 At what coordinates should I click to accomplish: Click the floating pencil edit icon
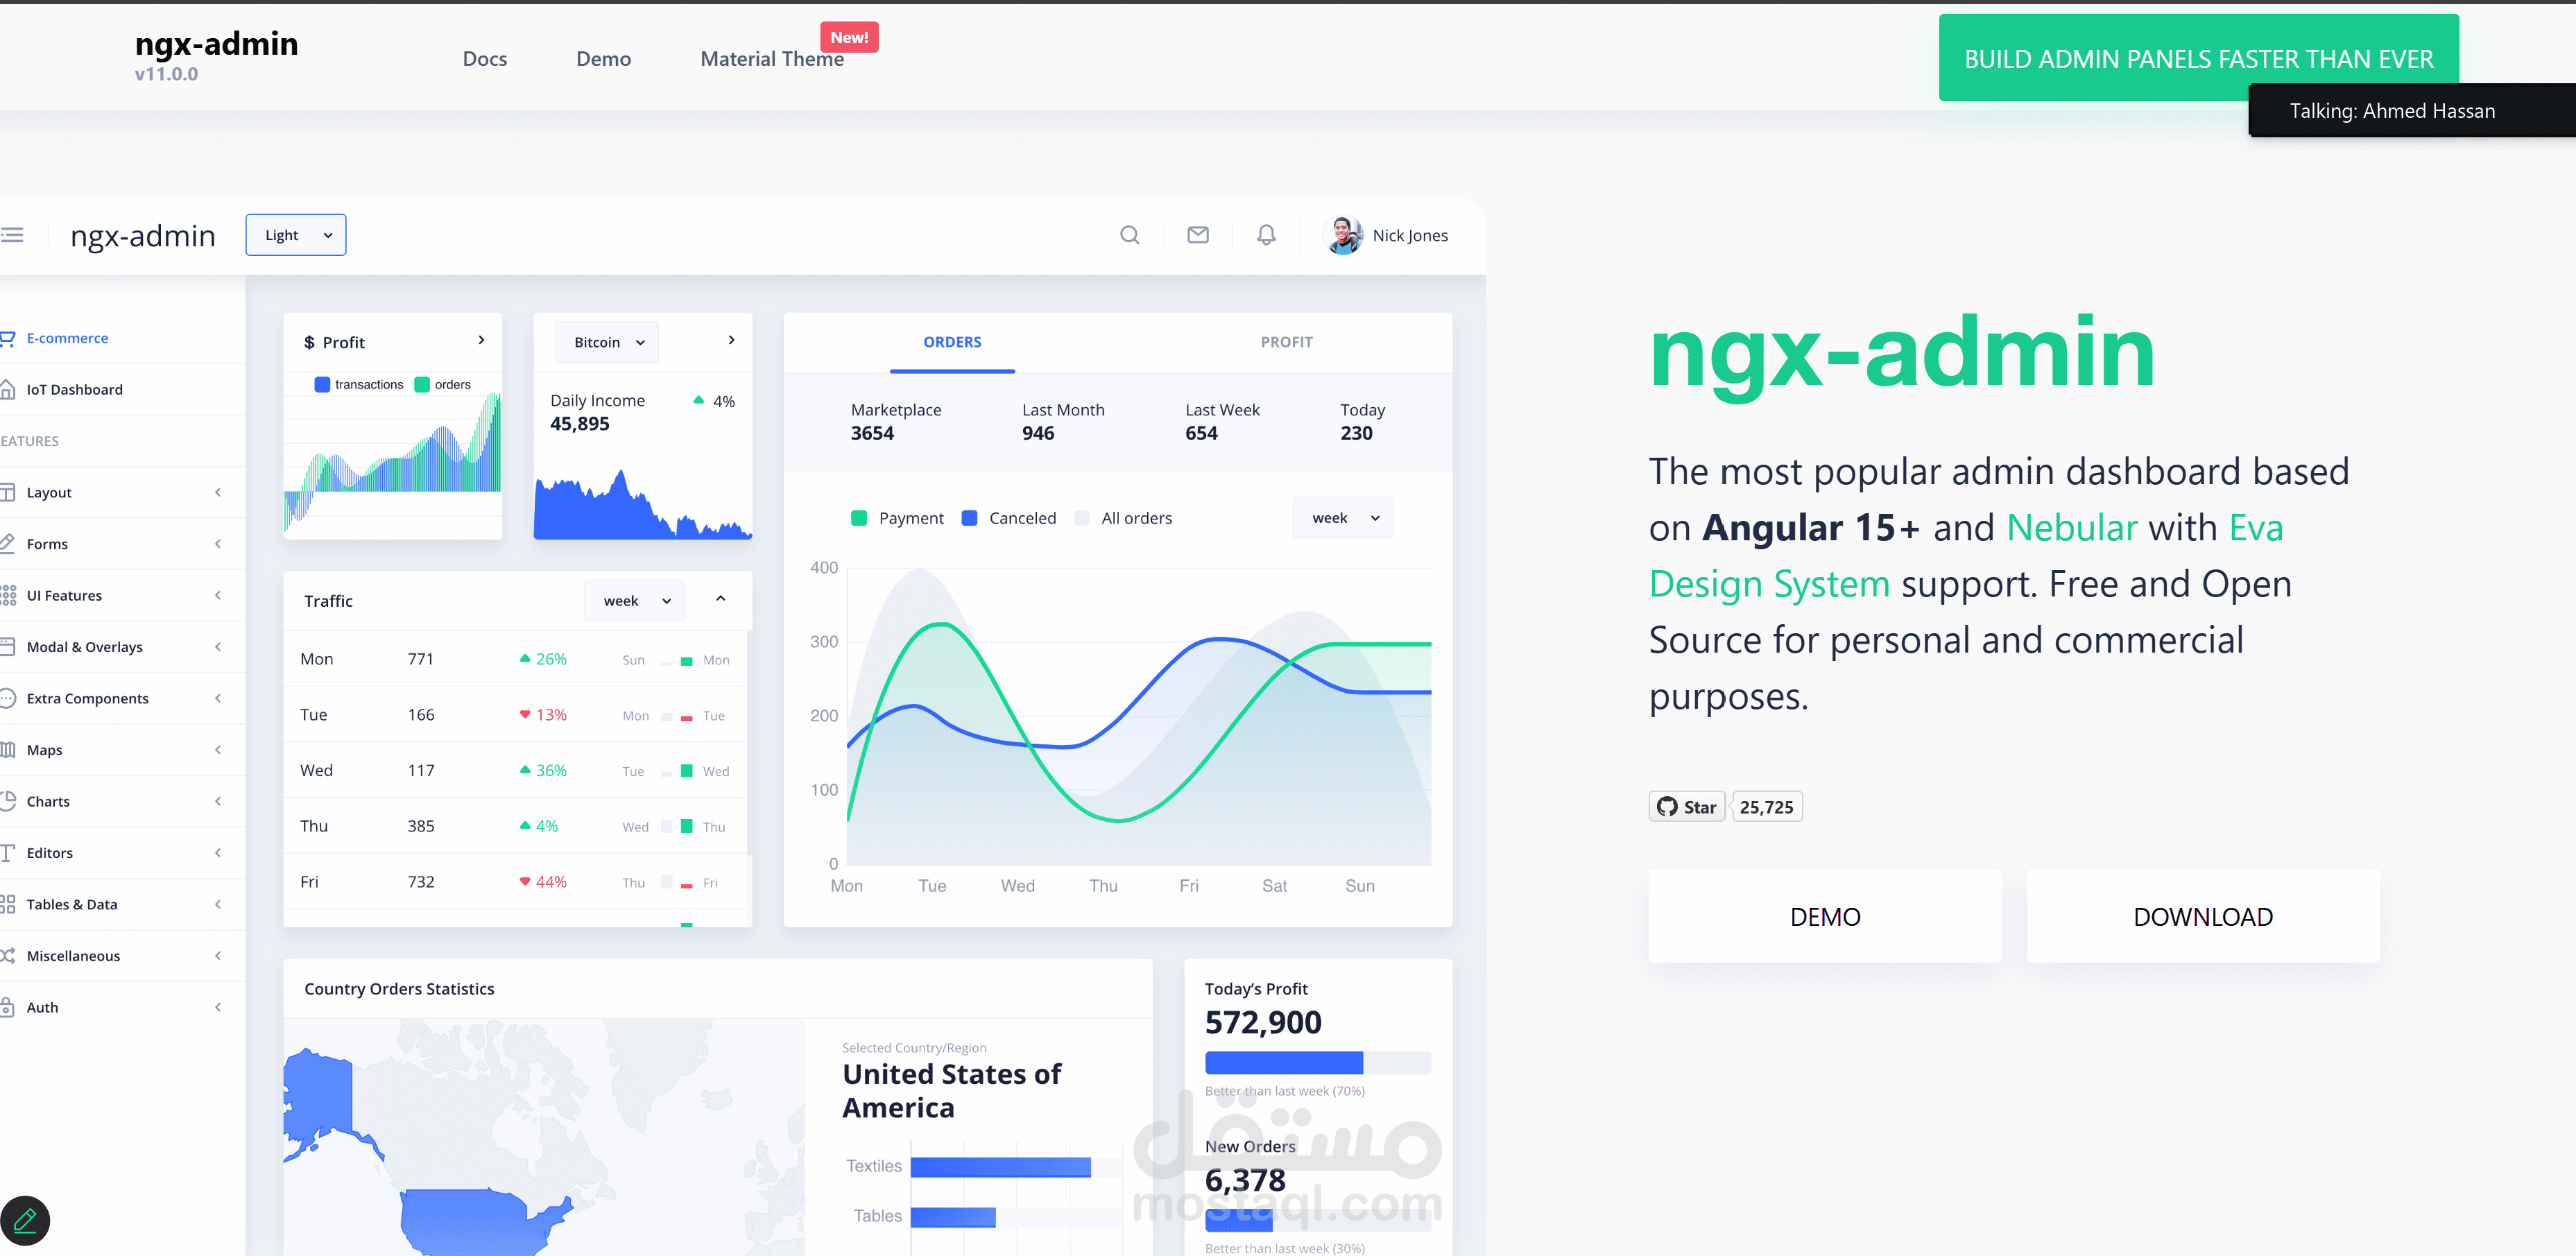click(x=26, y=1220)
